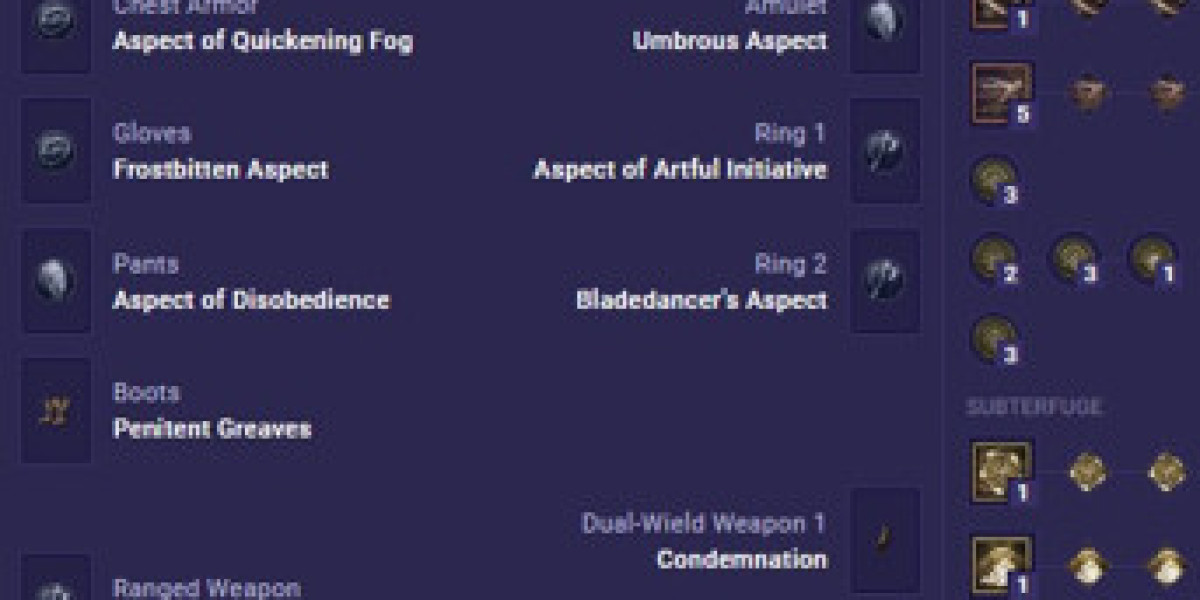Click the second Subterfuge skill node

(x=1002, y=565)
